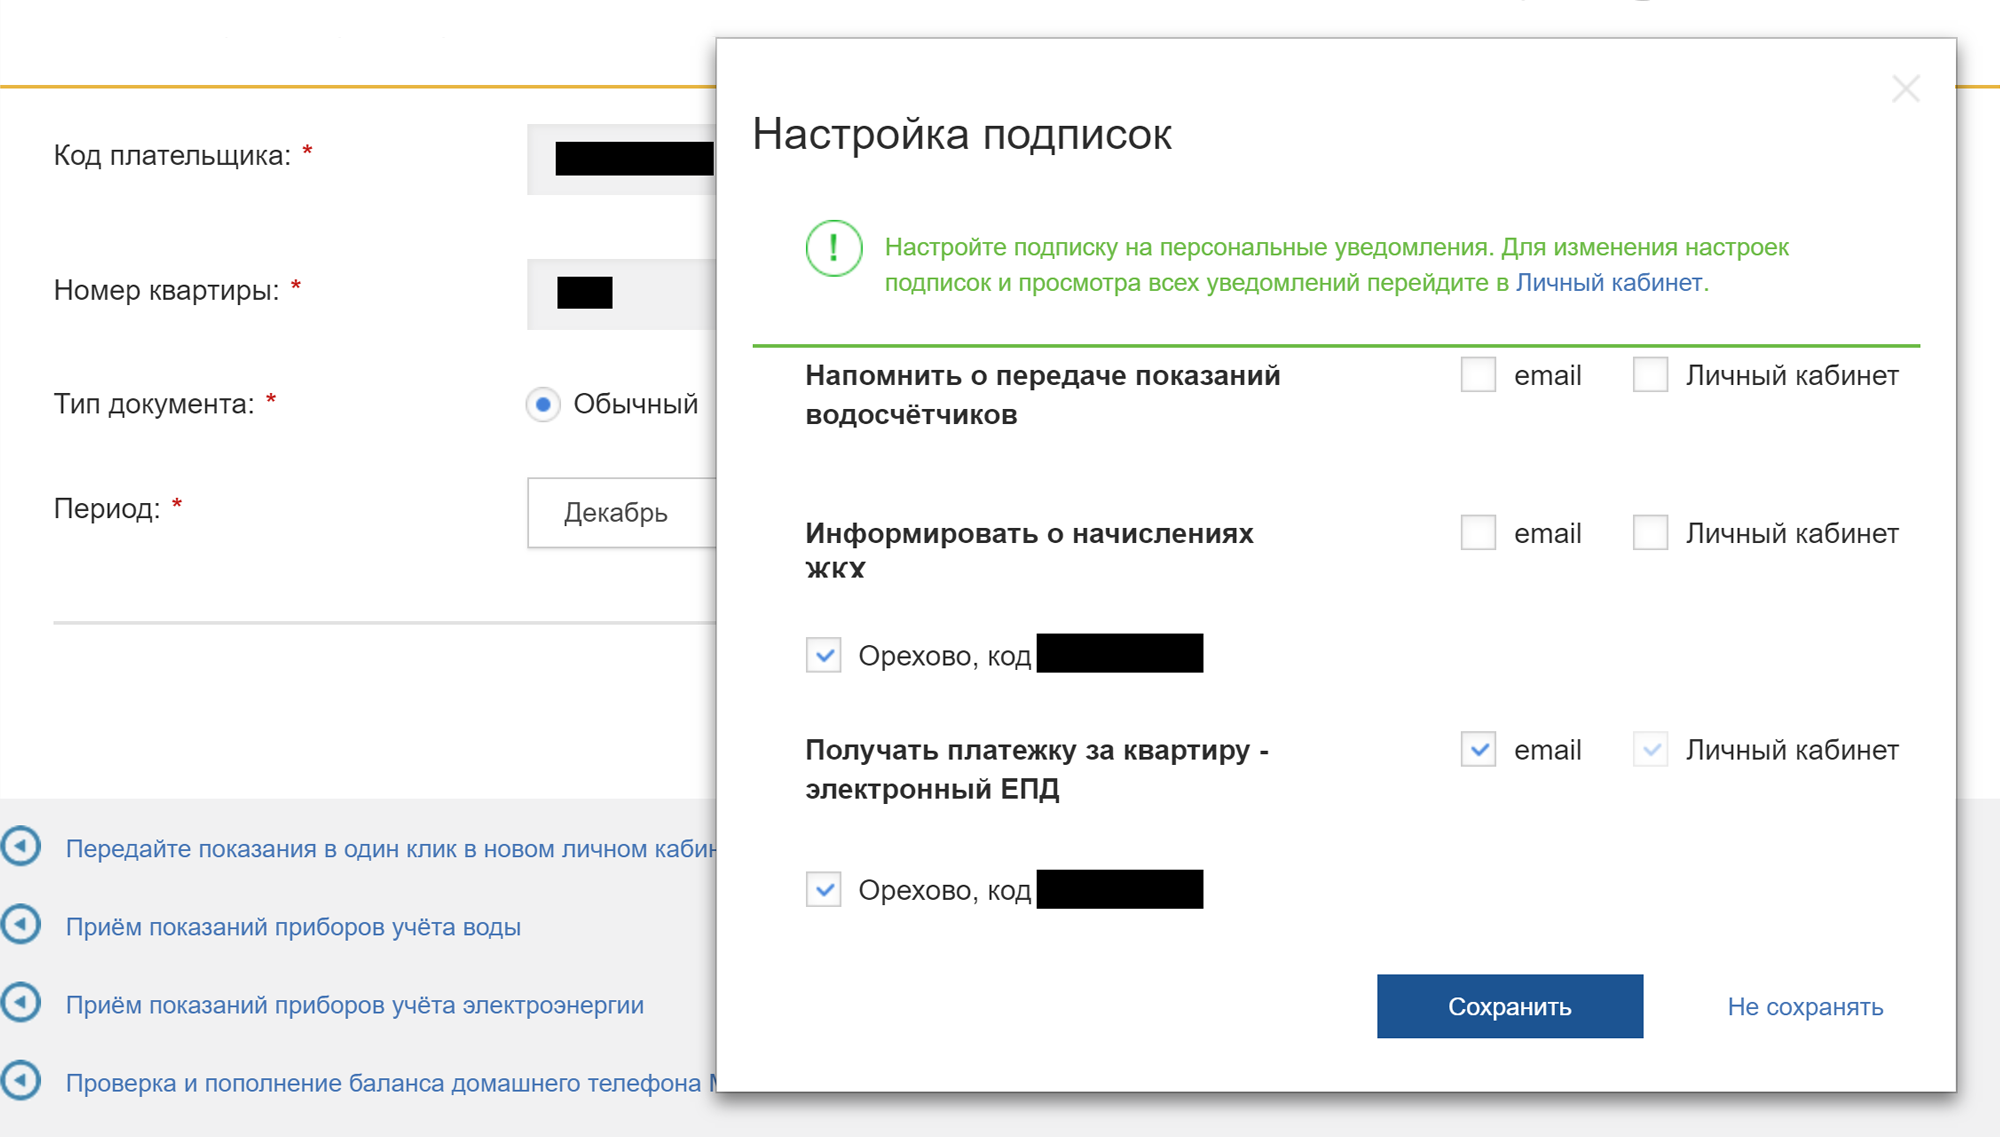Uncheck email for electronic ЕПД bill
2000x1137 pixels.
1478,749
